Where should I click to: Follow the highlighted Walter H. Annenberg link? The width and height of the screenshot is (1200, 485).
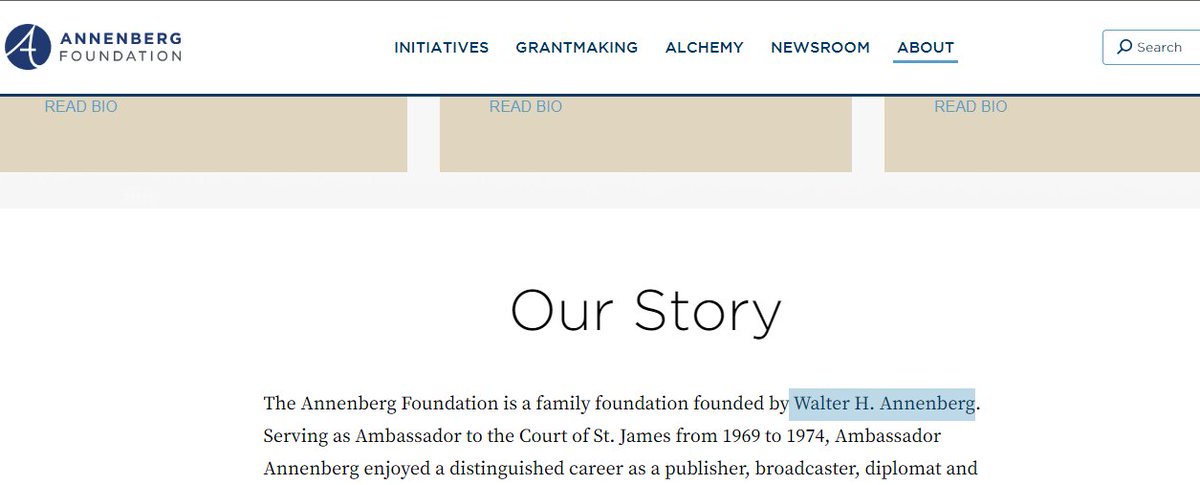[883, 404]
